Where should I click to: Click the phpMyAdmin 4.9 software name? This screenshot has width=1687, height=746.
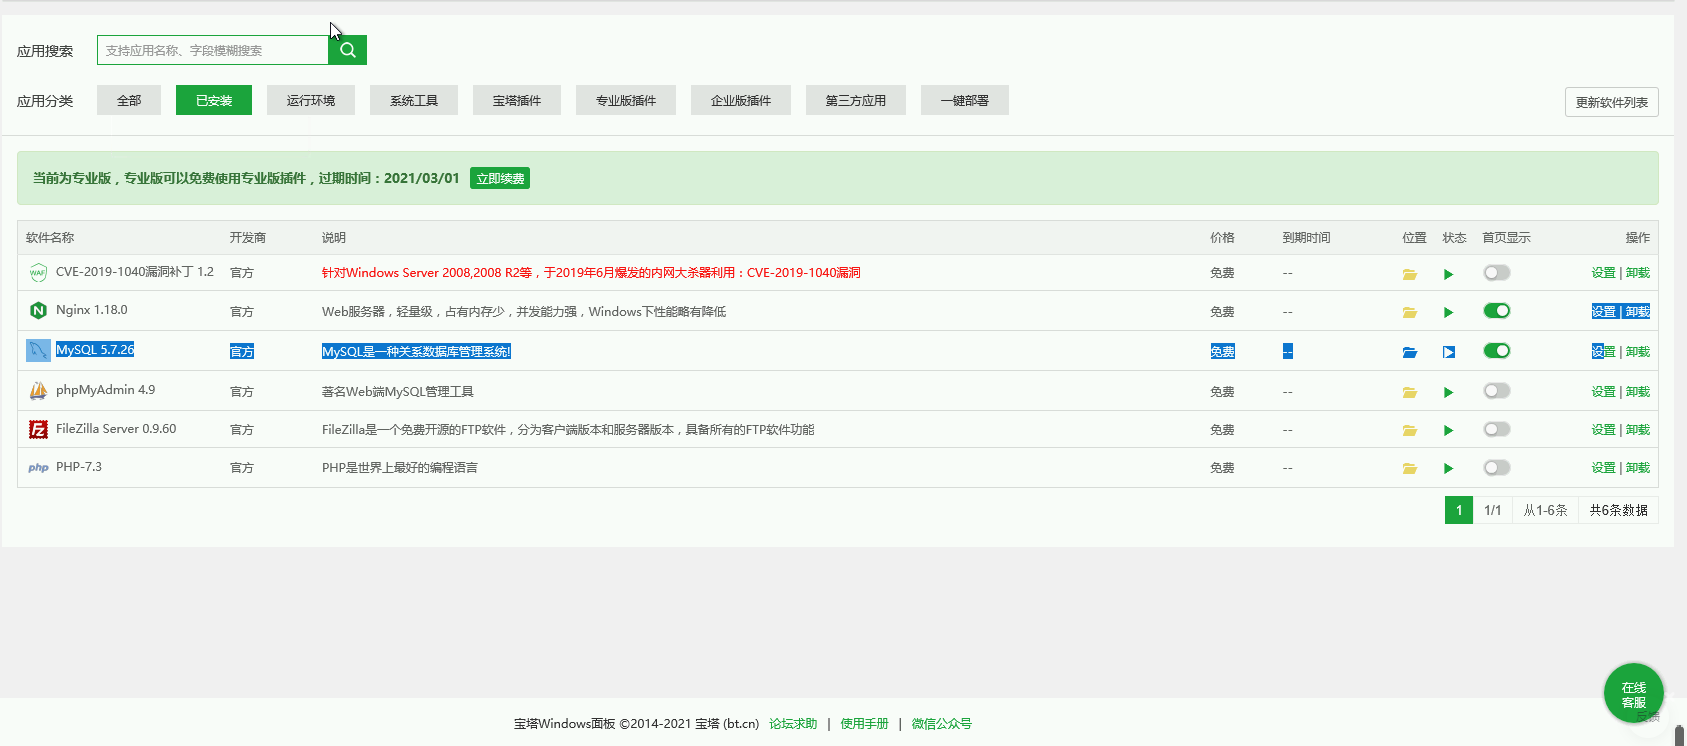point(105,390)
